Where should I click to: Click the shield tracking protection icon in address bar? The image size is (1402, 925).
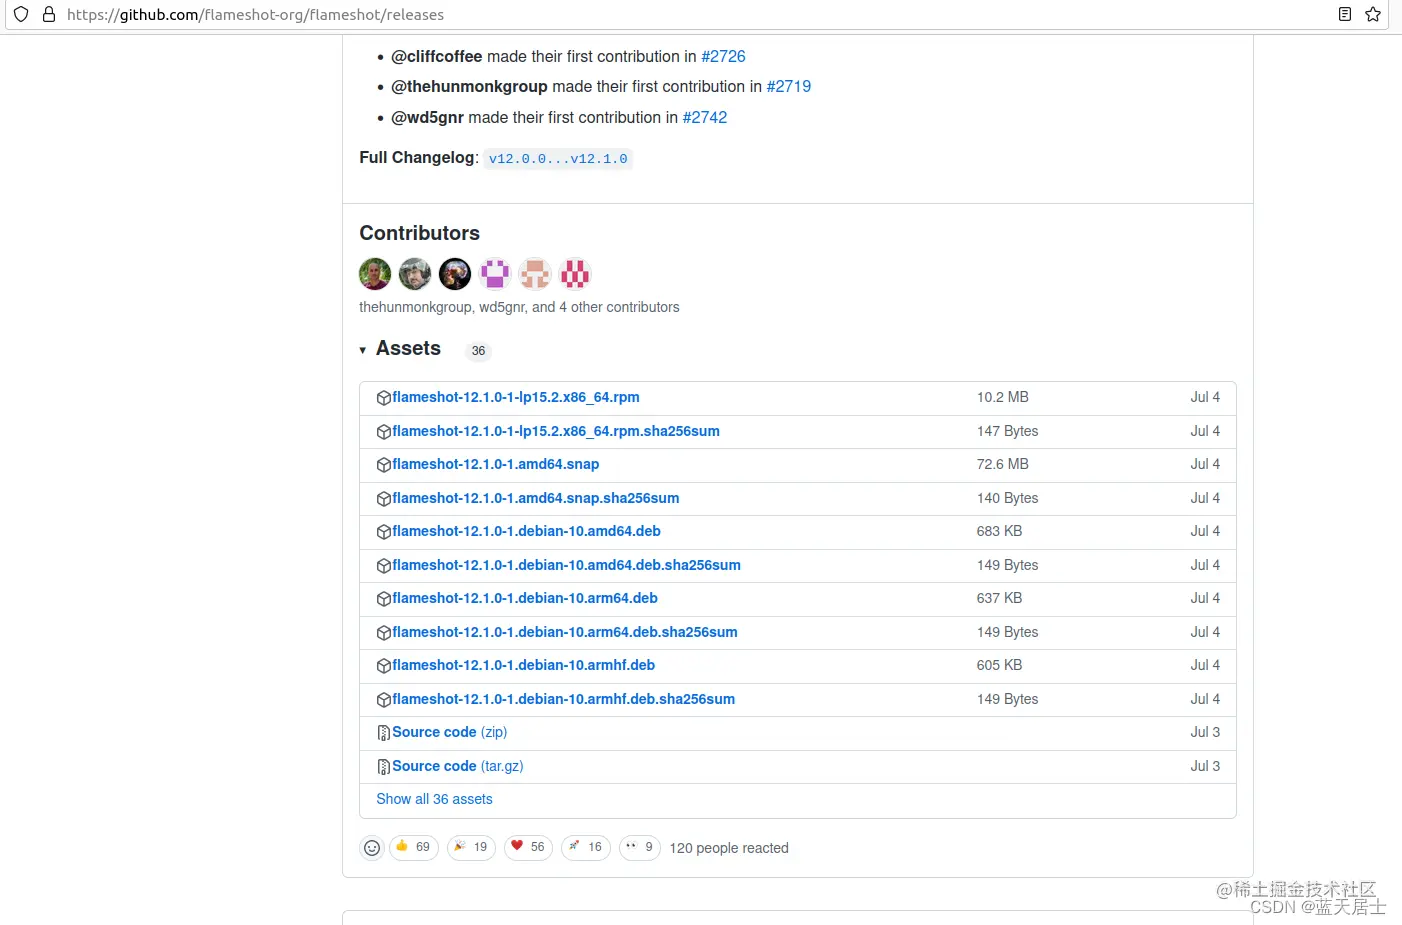[21, 14]
